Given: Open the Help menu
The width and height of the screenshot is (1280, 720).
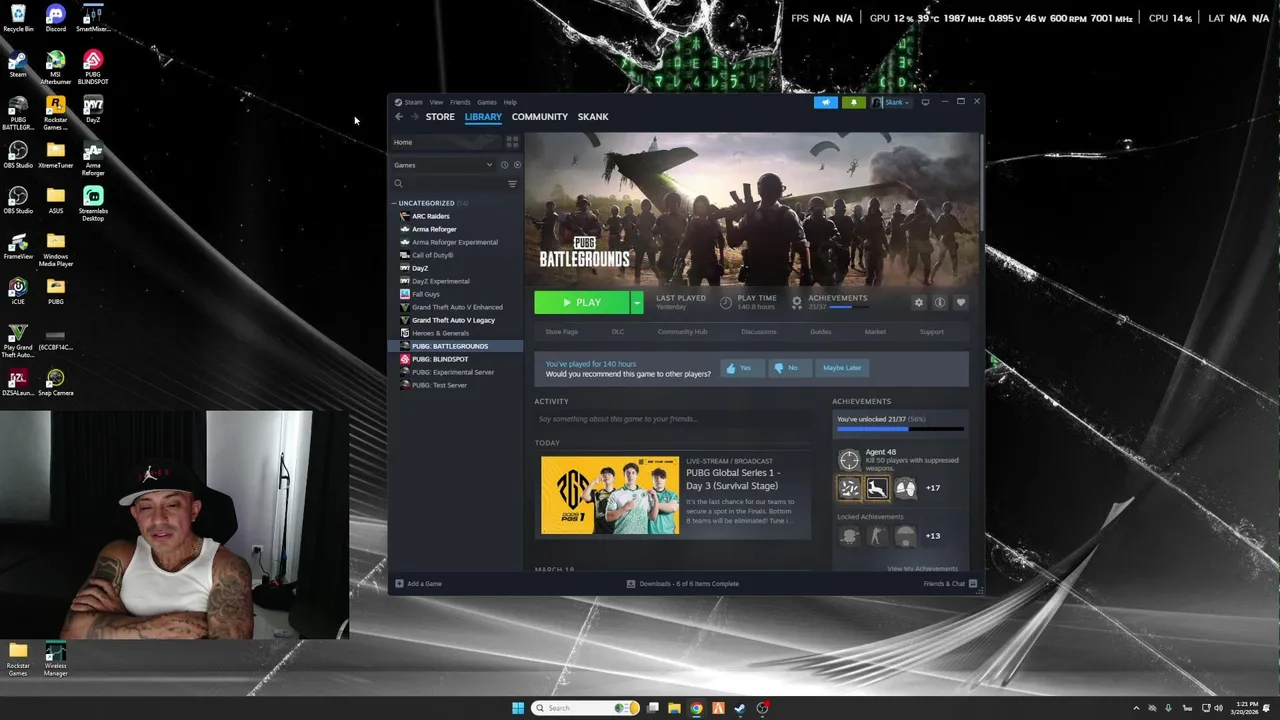Looking at the screenshot, I should pos(510,102).
